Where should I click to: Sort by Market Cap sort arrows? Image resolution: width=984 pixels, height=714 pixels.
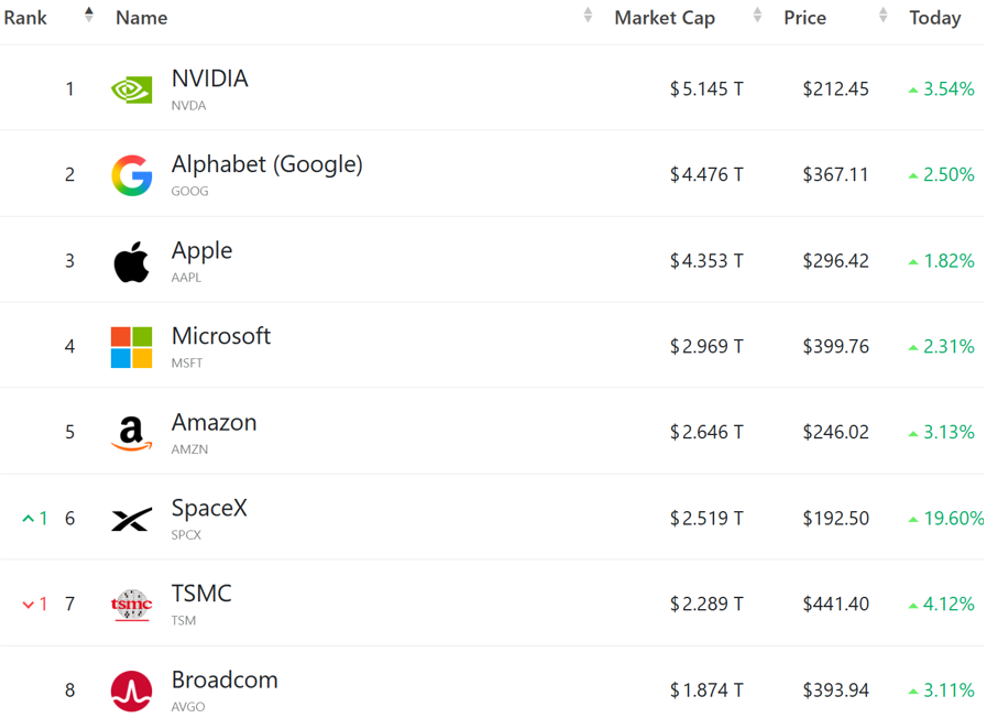coord(757,15)
